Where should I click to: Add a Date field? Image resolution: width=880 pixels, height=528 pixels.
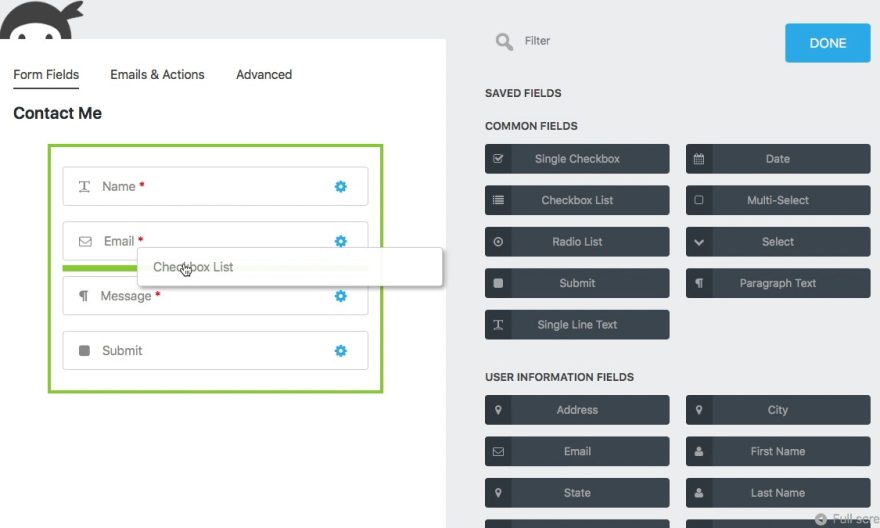click(778, 159)
